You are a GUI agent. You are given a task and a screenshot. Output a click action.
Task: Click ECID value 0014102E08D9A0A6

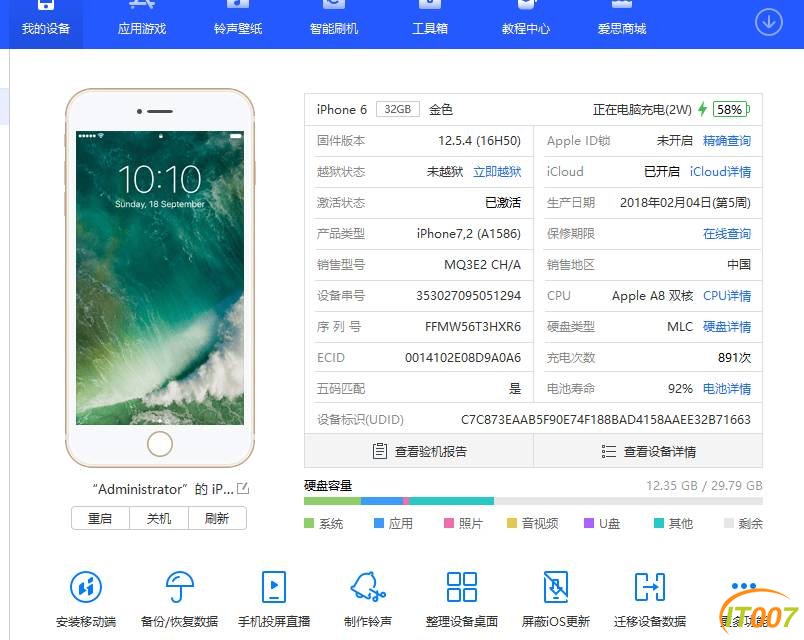point(463,357)
